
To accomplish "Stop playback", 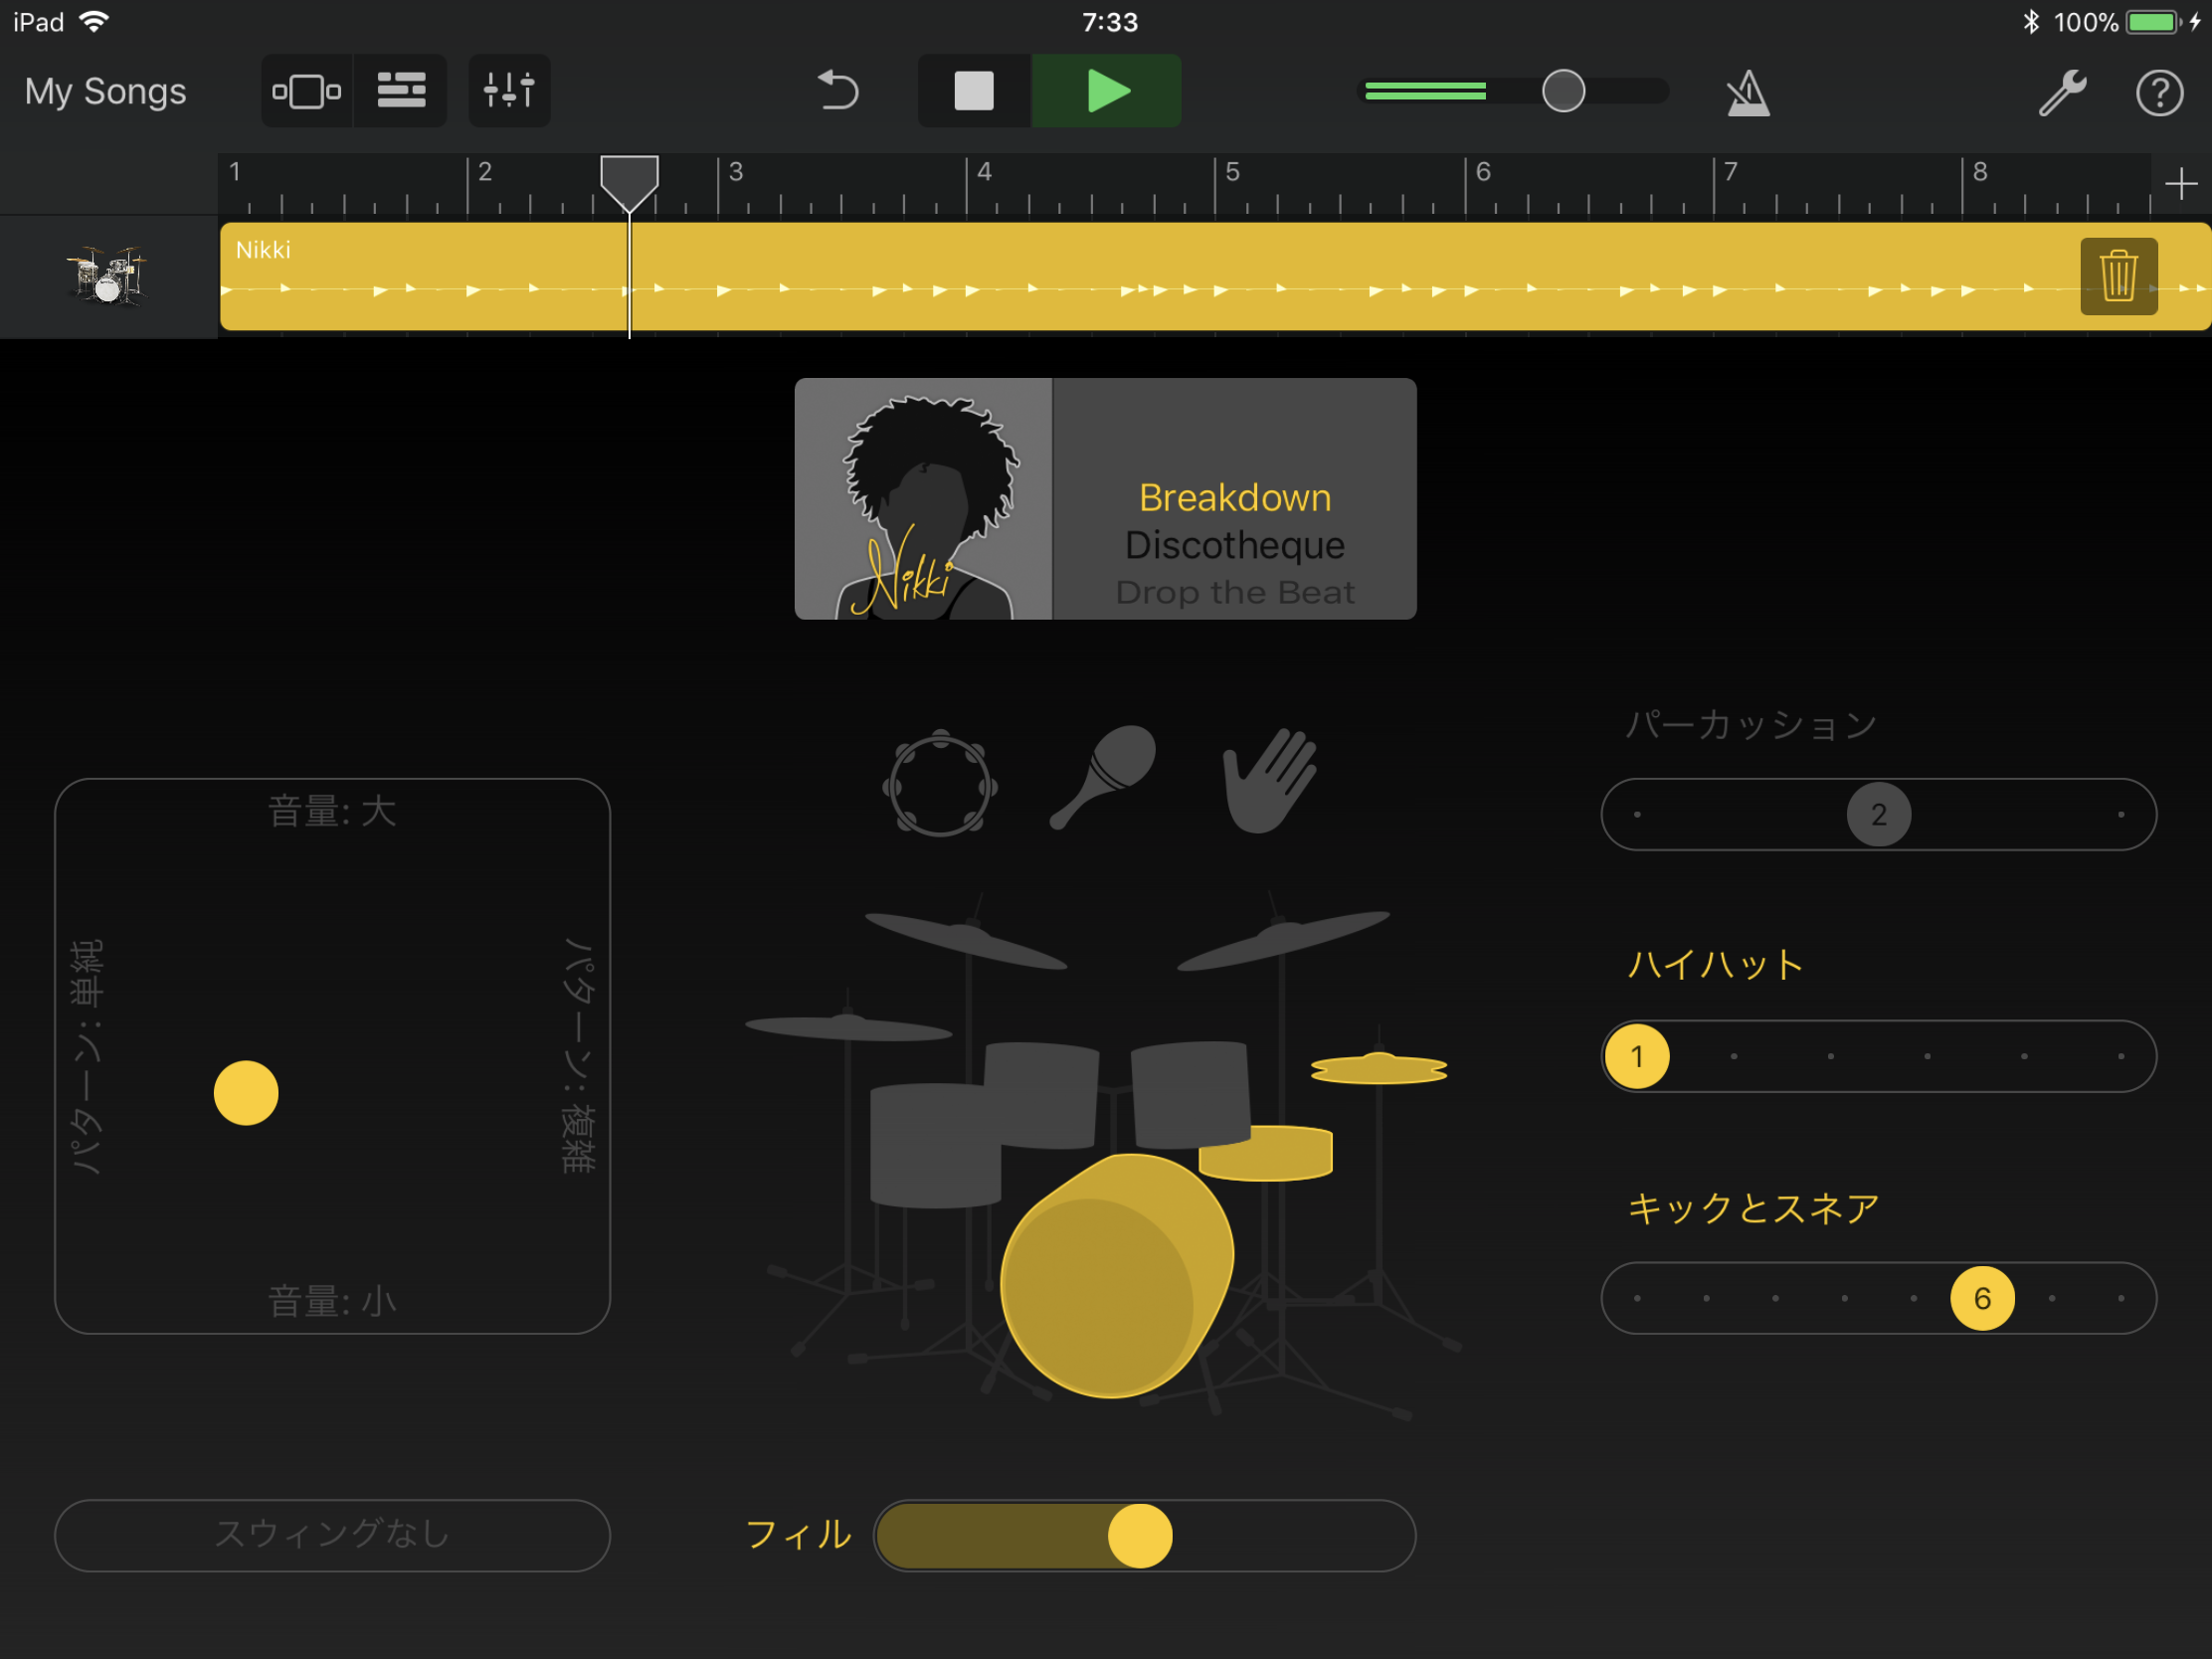I will [974, 91].
